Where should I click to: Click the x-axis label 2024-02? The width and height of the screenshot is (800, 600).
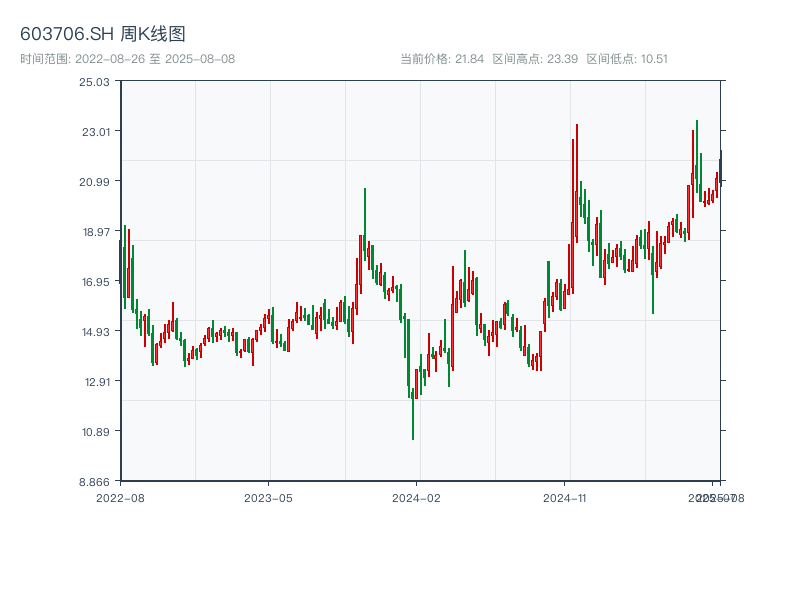tap(416, 498)
